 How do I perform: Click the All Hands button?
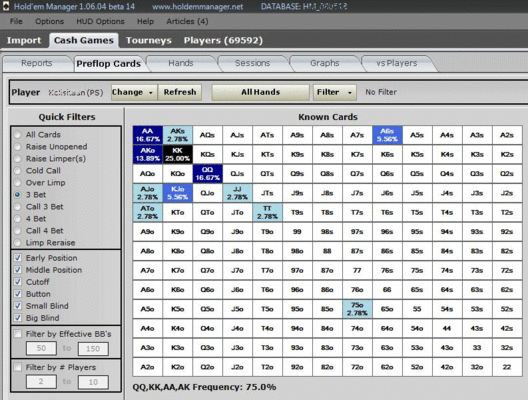coord(261,92)
